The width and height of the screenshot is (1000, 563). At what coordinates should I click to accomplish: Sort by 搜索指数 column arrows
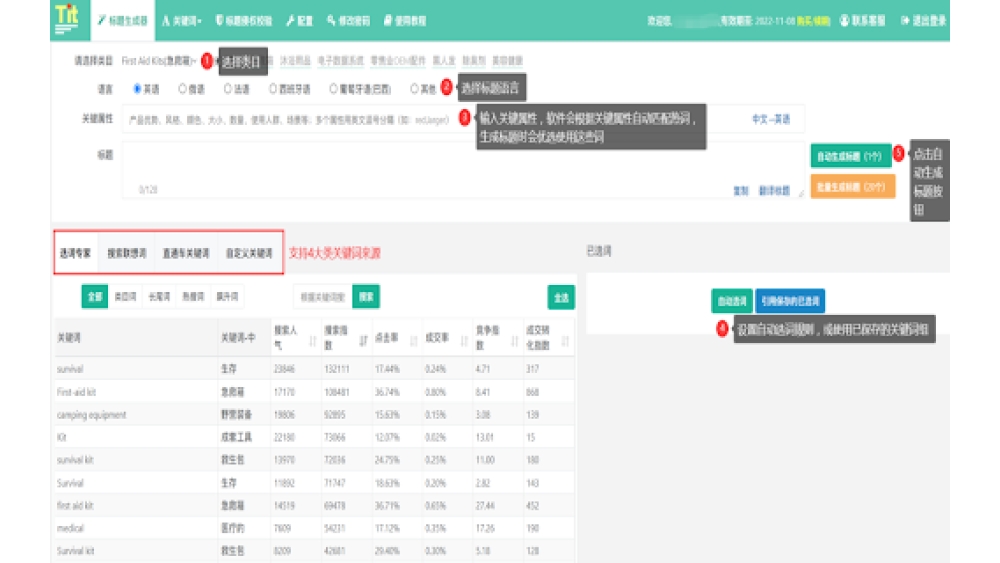point(363,341)
